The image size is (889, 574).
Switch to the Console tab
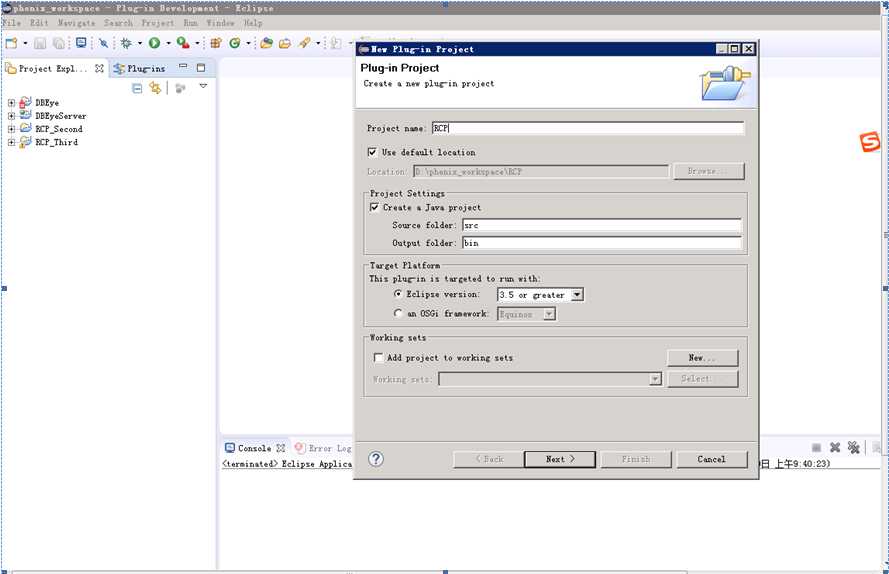coord(254,448)
